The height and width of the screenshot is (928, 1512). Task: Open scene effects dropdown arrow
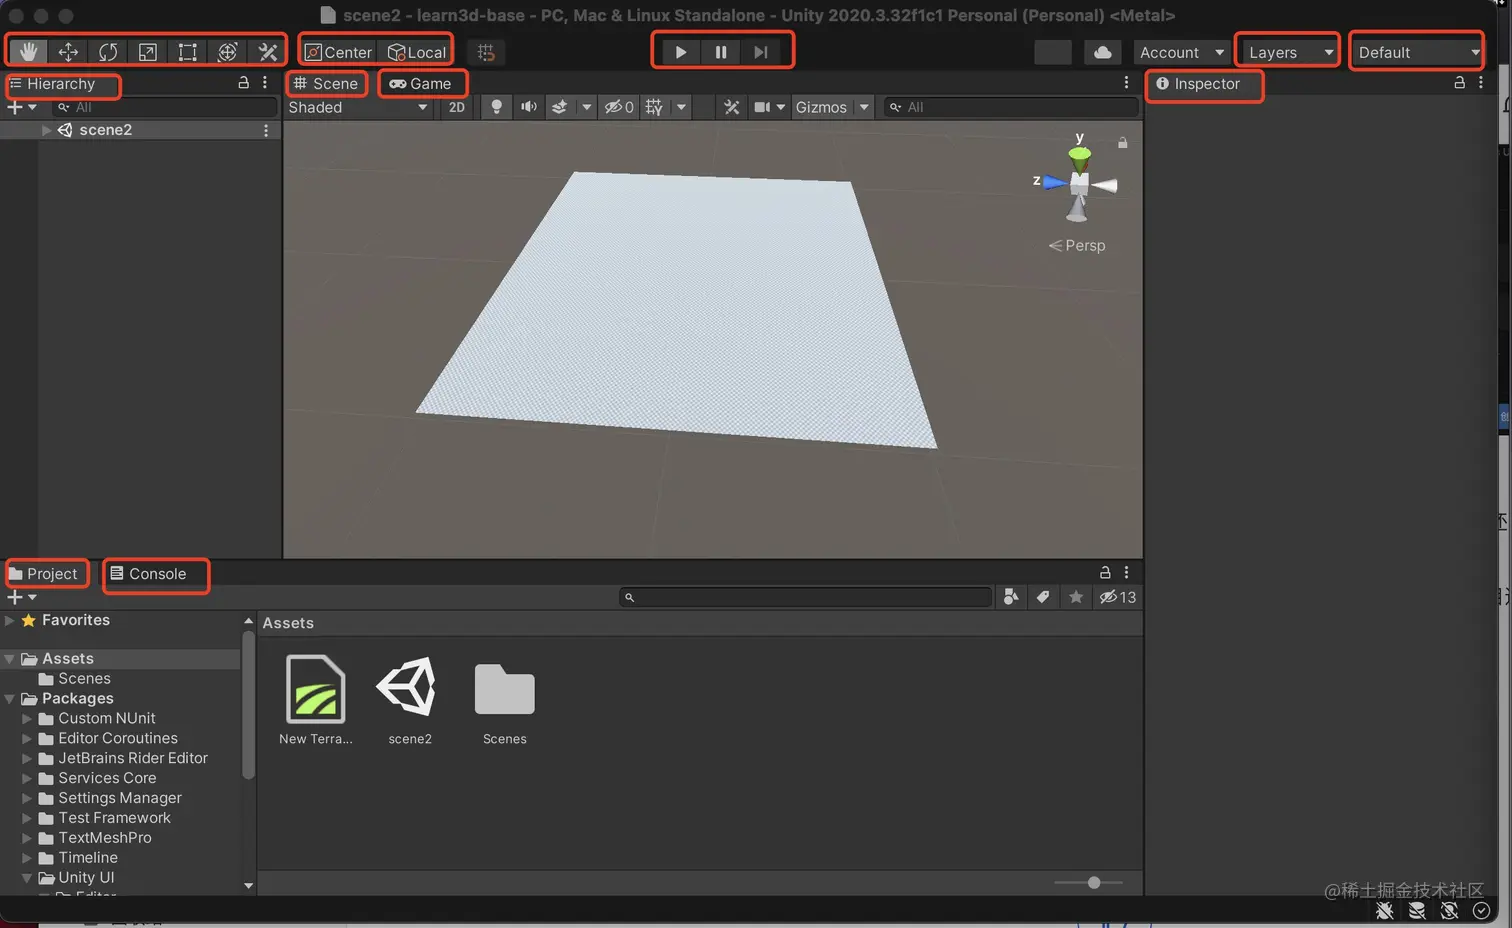(x=586, y=107)
